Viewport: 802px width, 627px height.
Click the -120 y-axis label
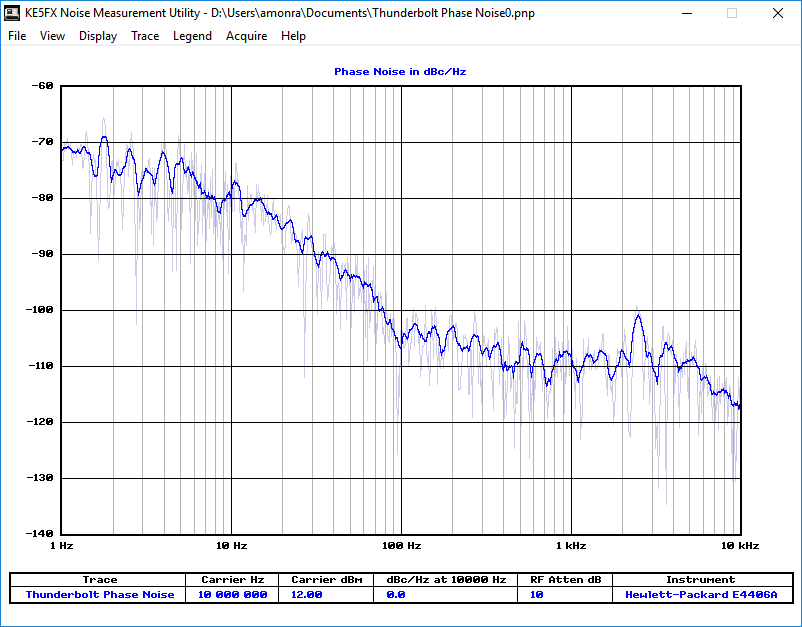(x=39, y=422)
